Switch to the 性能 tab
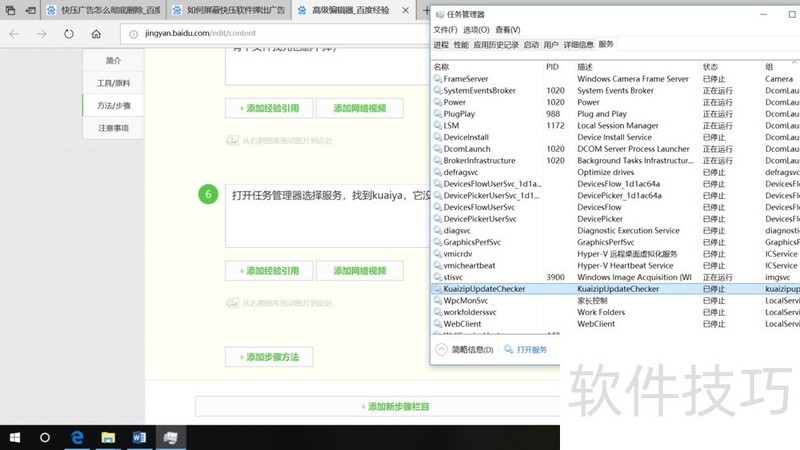Image resolution: width=800 pixels, height=450 pixels. [x=461, y=45]
